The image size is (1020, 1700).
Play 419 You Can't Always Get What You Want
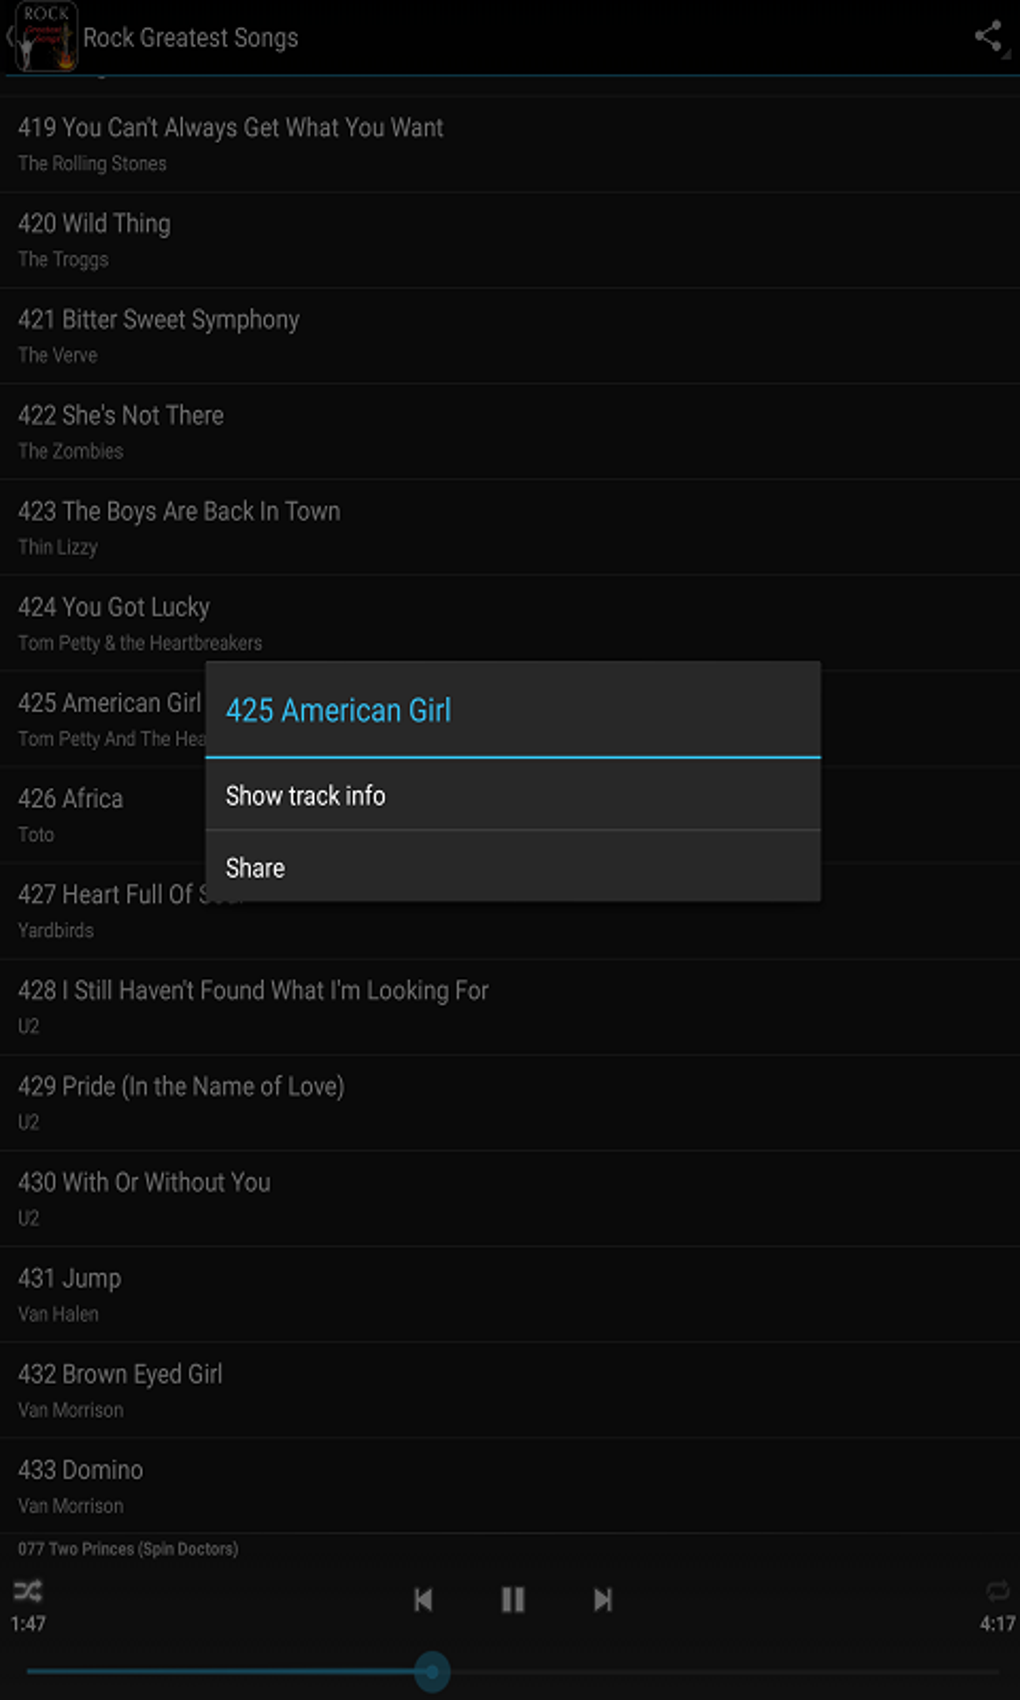pos(510,144)
